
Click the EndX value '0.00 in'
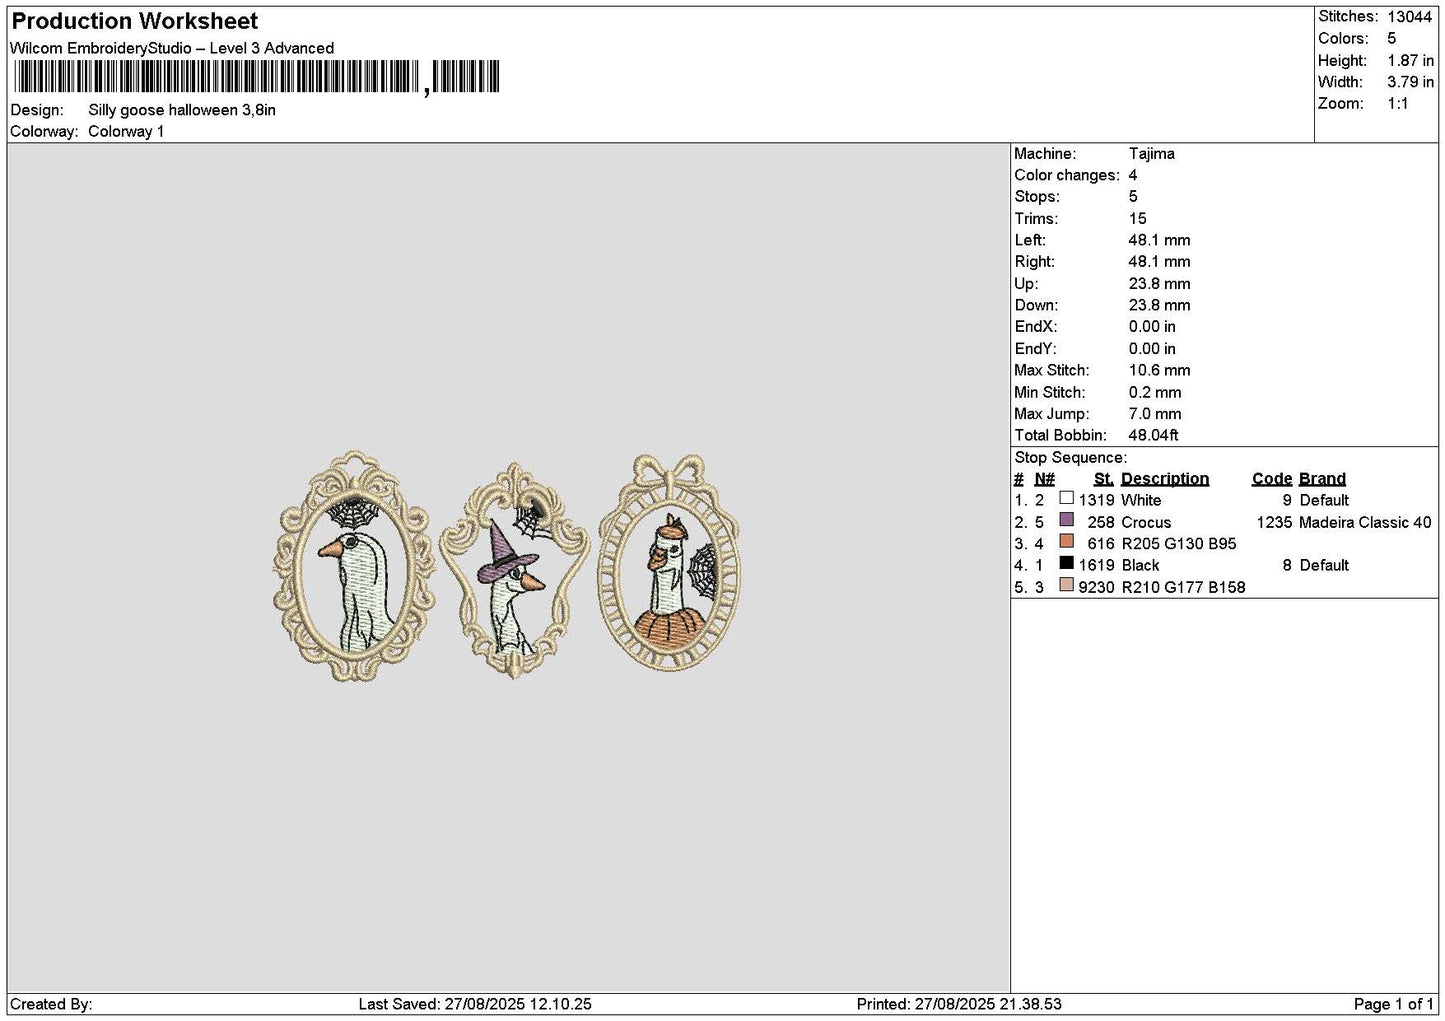pyautogui.click(x=1152, y=326)
